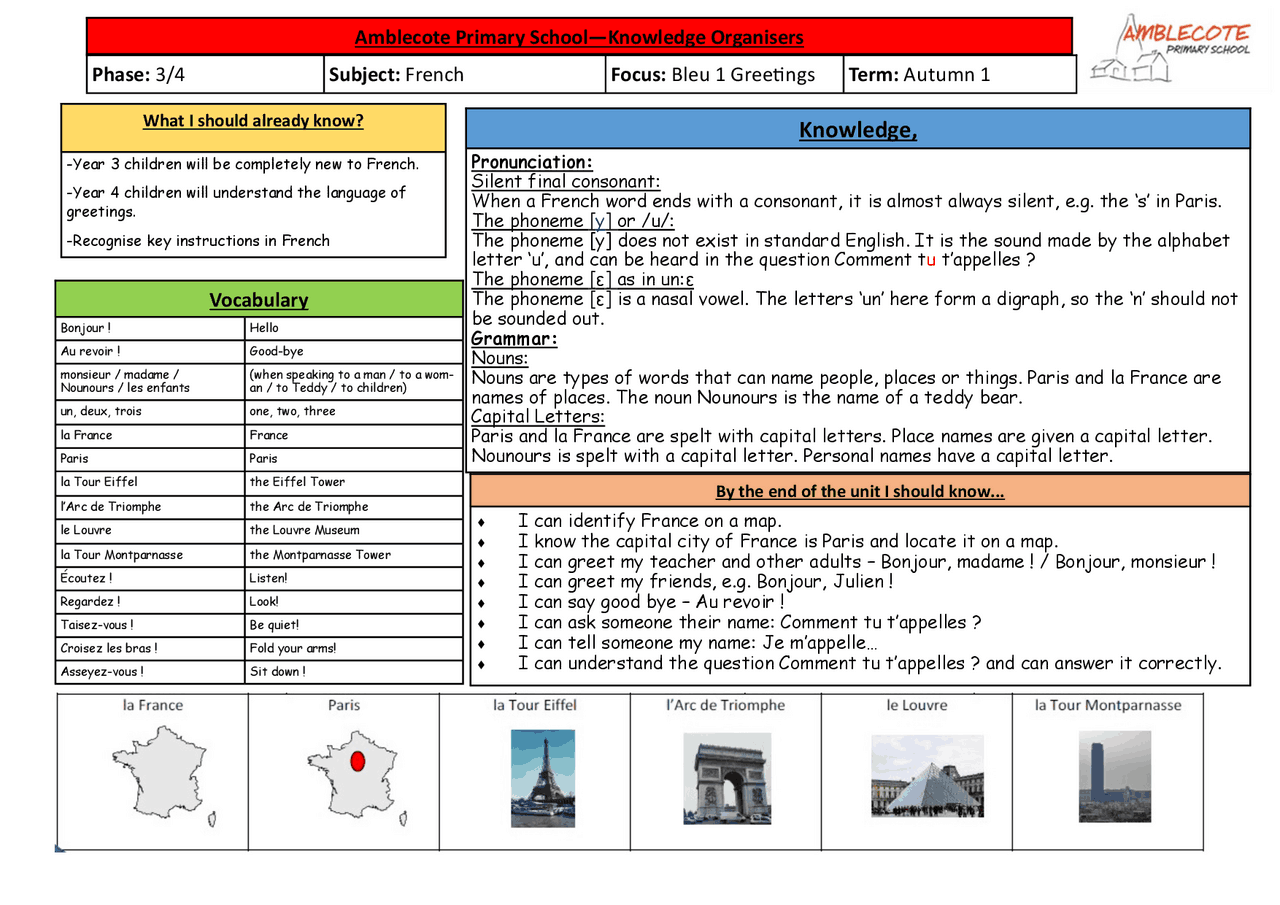Expand the Vocabulary section header
Image resolution: width=1280 pixels, height=905 pixels.
click(x=258, y=299)
